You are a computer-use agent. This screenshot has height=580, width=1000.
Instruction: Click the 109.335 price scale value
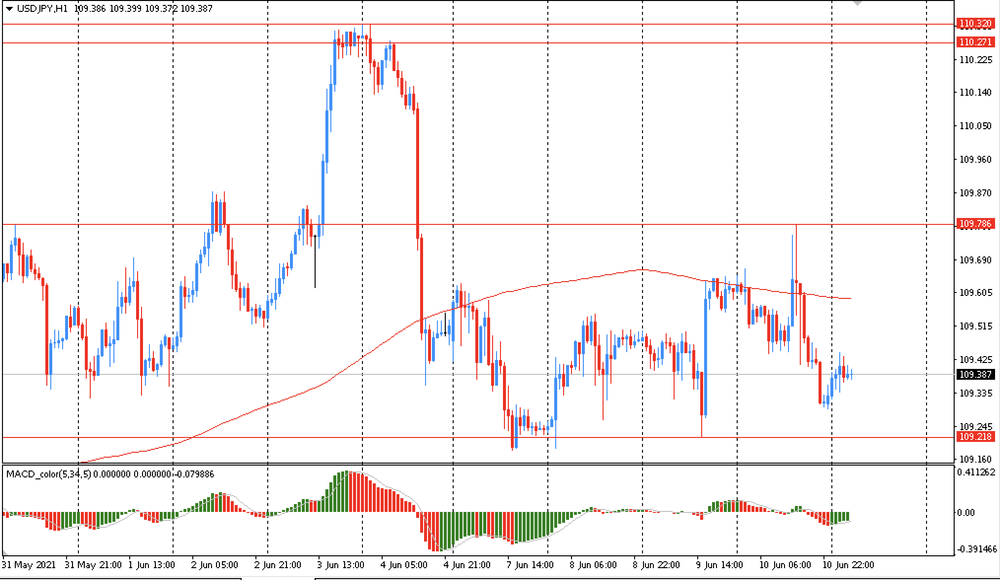(x=976, y=393)
